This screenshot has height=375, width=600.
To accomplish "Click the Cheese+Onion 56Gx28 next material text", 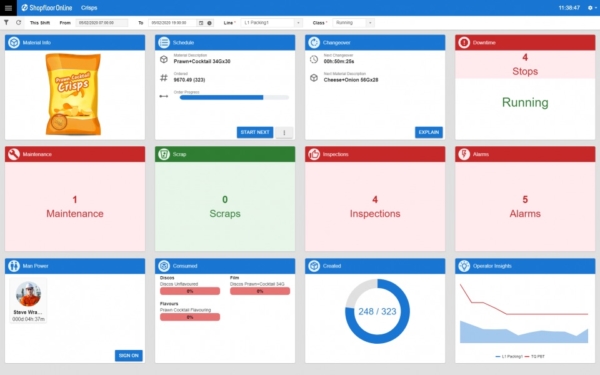I will pos(351,80).
